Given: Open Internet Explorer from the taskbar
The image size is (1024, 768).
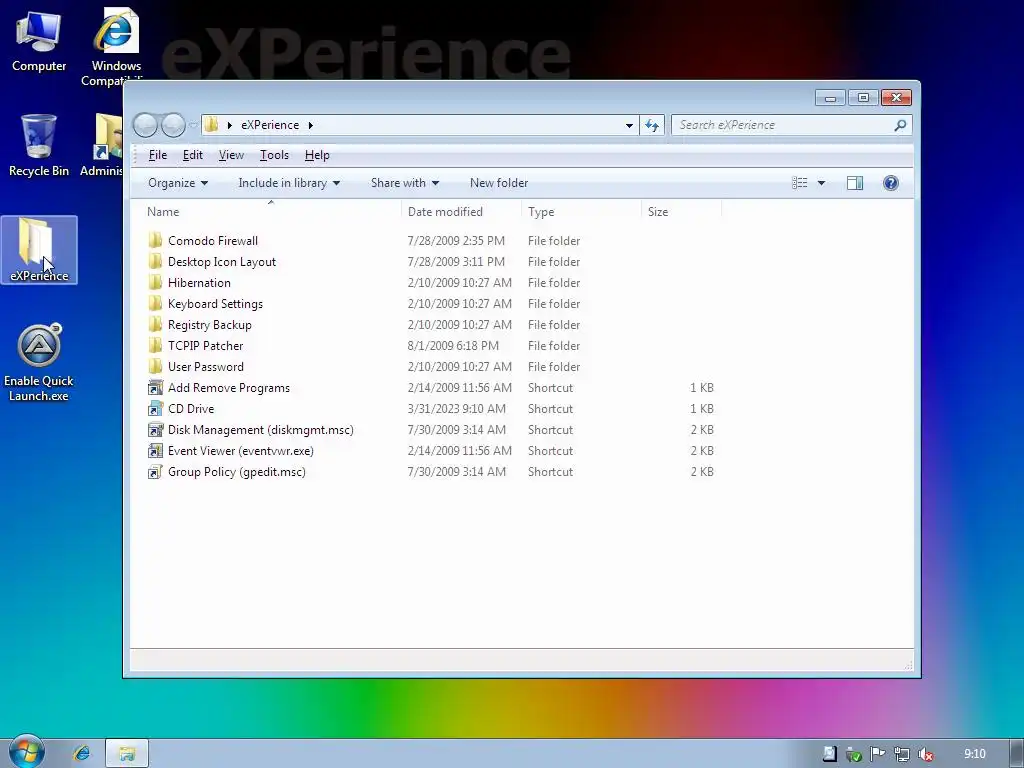Looking at the screenshot, I should click(82, 754).
